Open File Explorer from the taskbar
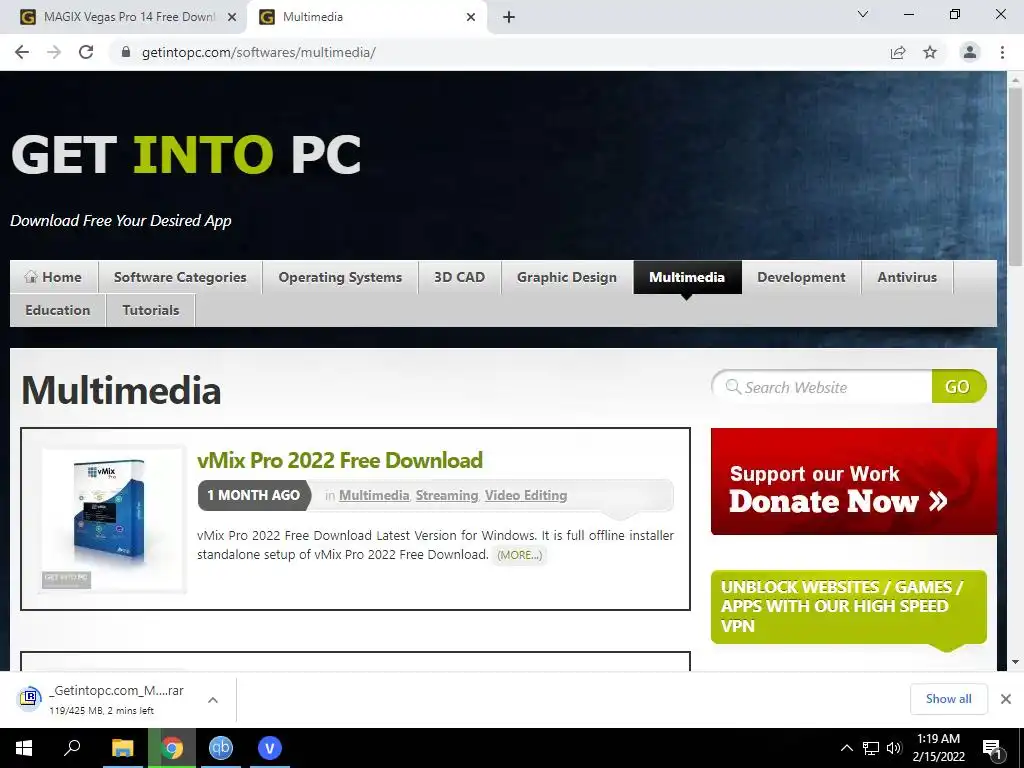Screen dimensions: 1024x768 tap(122, 748)
